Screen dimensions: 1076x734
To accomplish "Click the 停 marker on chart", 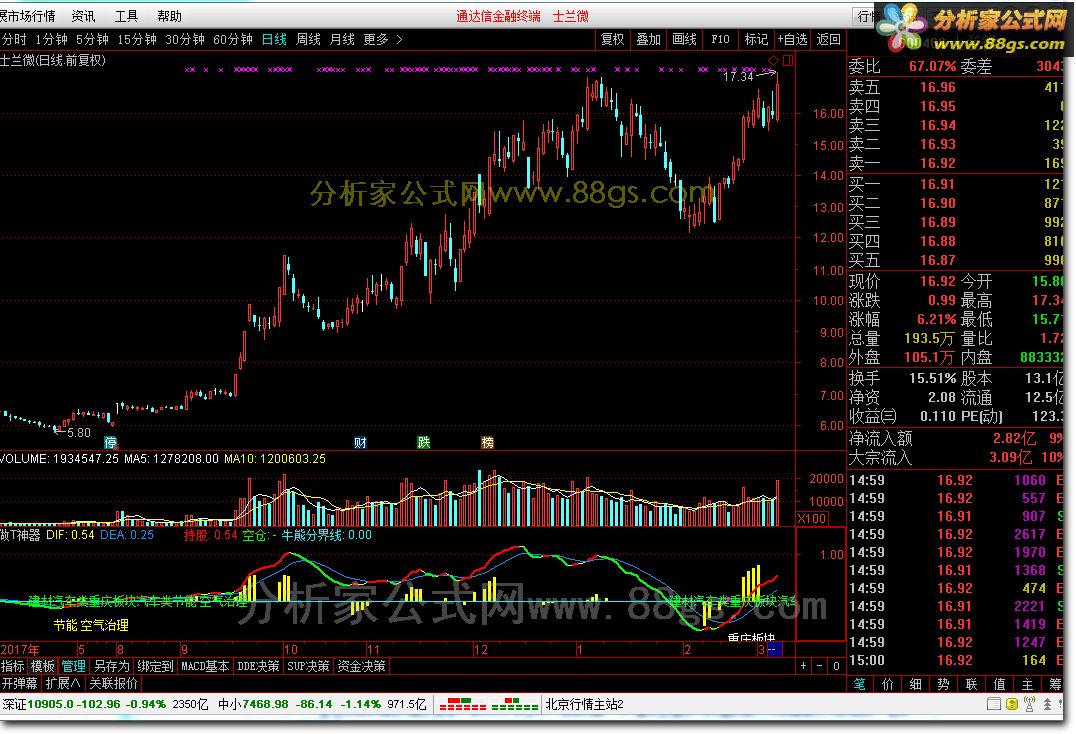I will (x=110, y=442).
